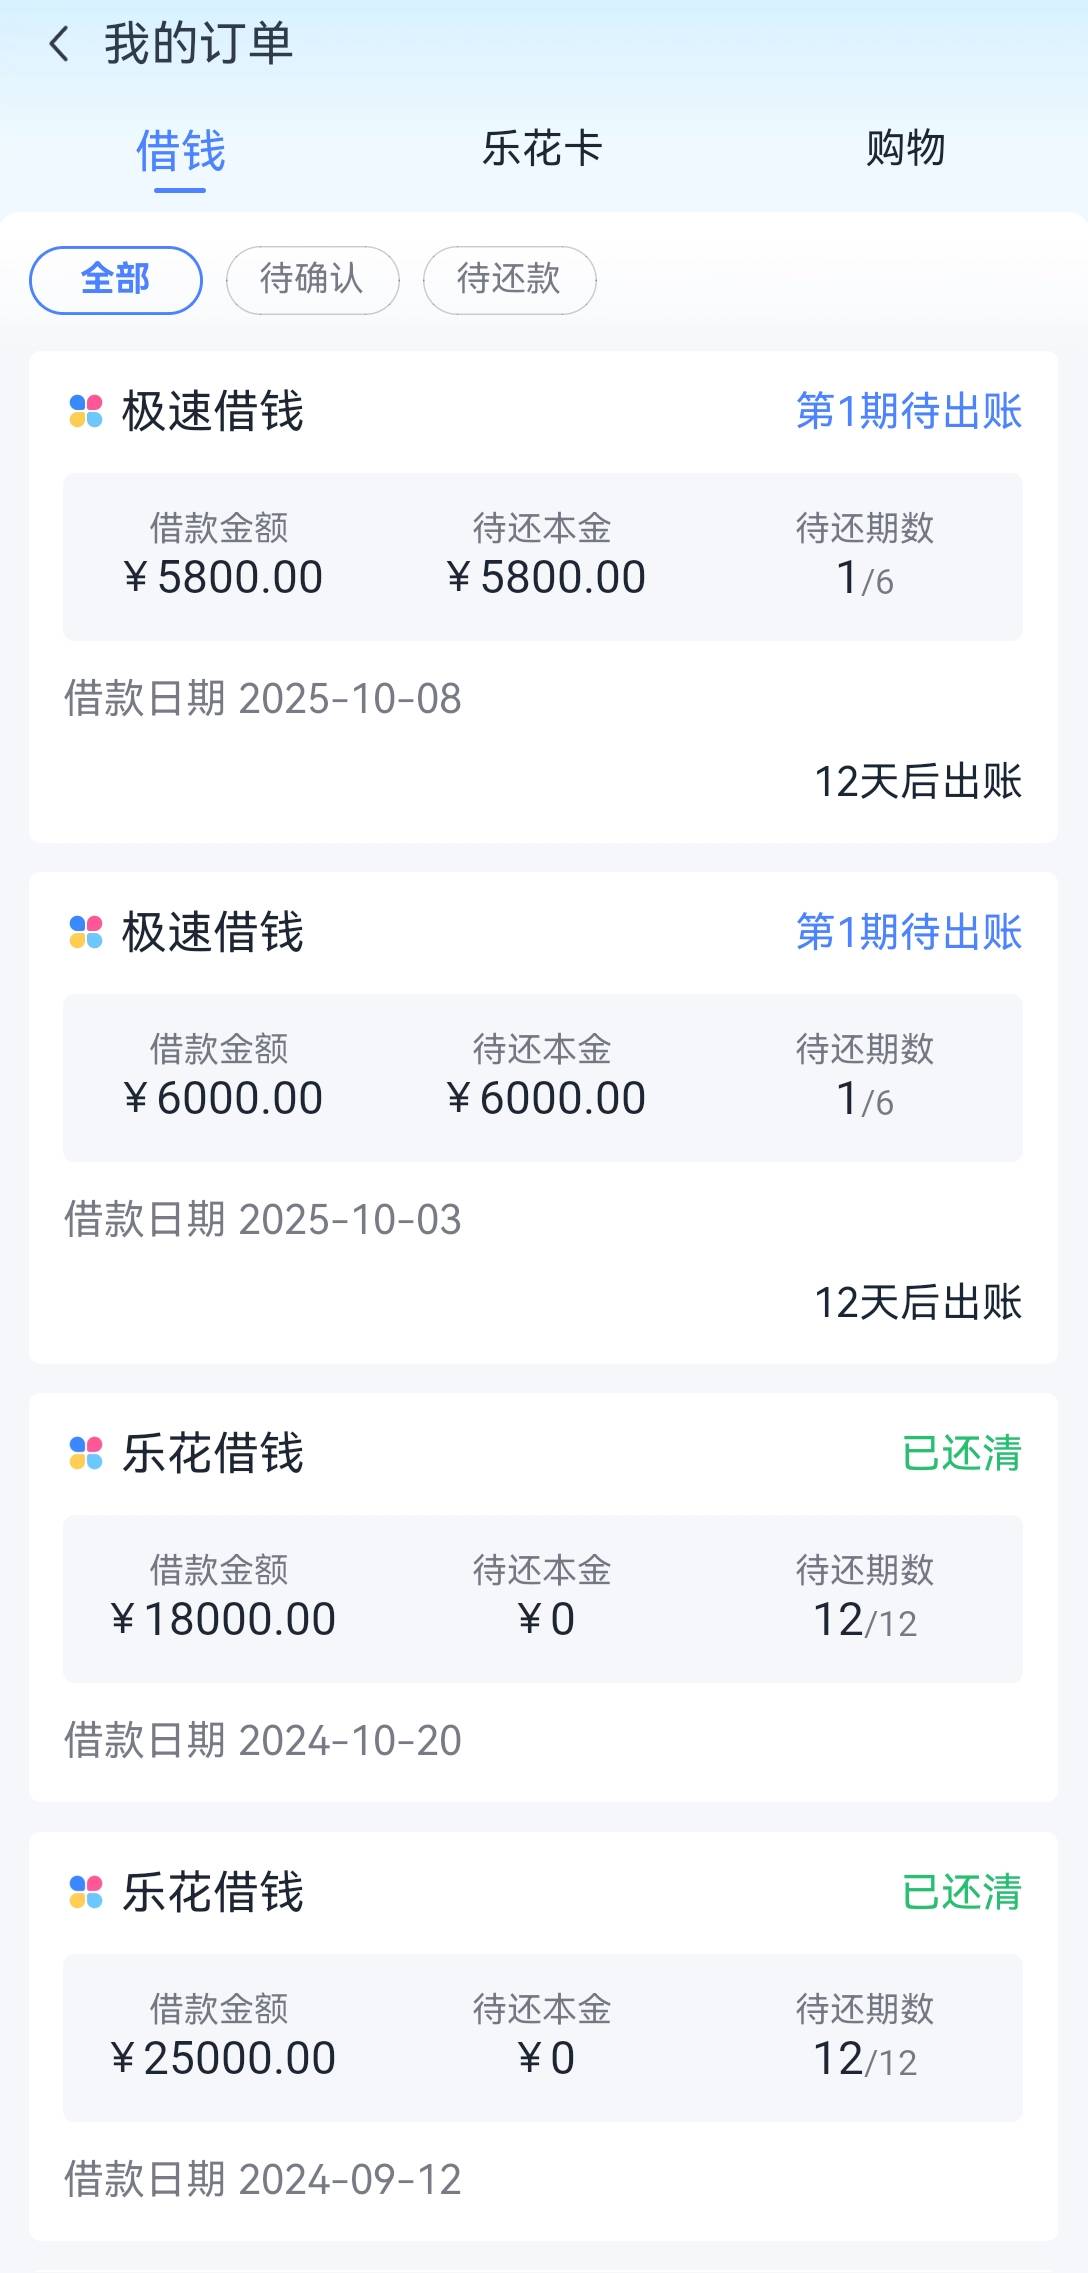Select the 全部 filter chip
The width and height of the screenshot is (1088, 2273).
tap(116, 280)
